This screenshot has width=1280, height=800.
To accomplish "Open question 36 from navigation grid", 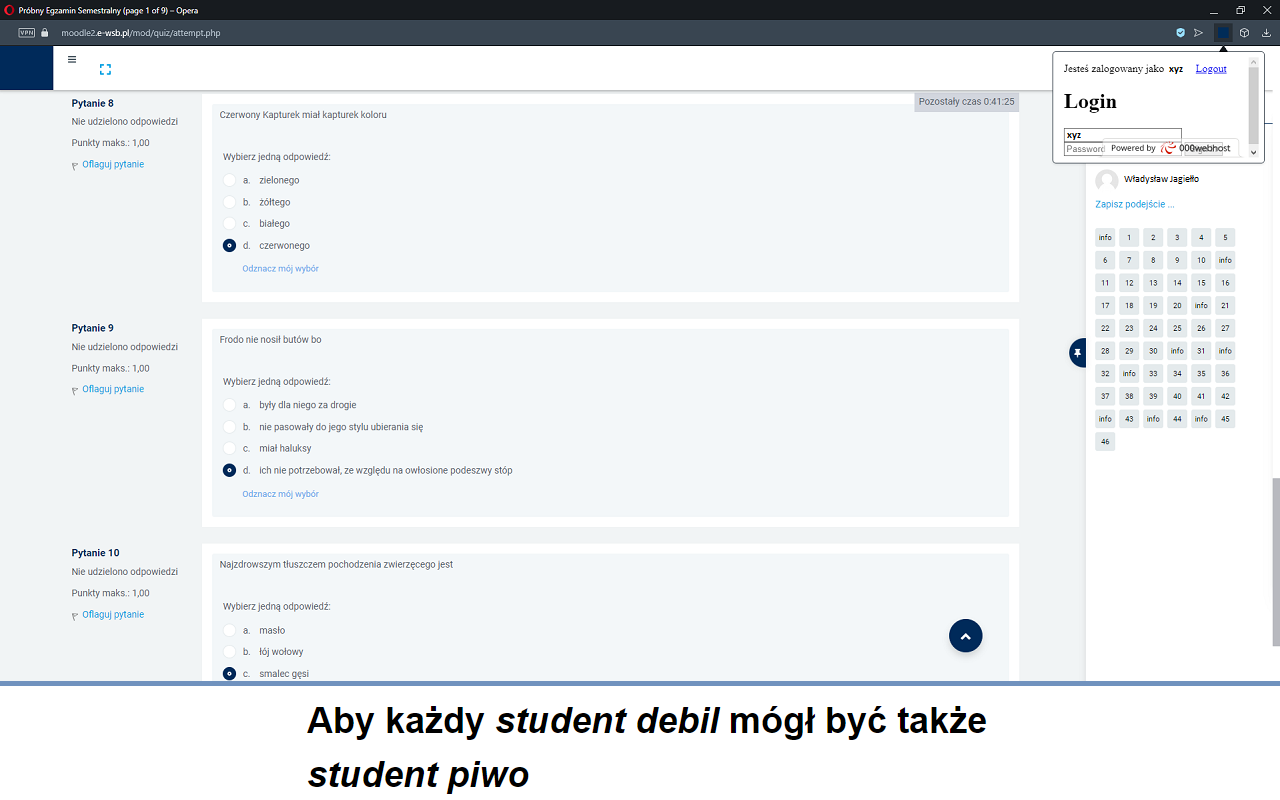I will [x=1225, y=373].
